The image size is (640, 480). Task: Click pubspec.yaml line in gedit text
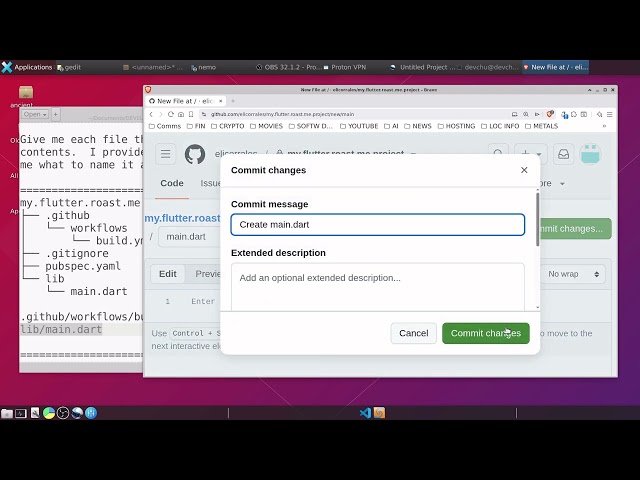pos(83,266)
